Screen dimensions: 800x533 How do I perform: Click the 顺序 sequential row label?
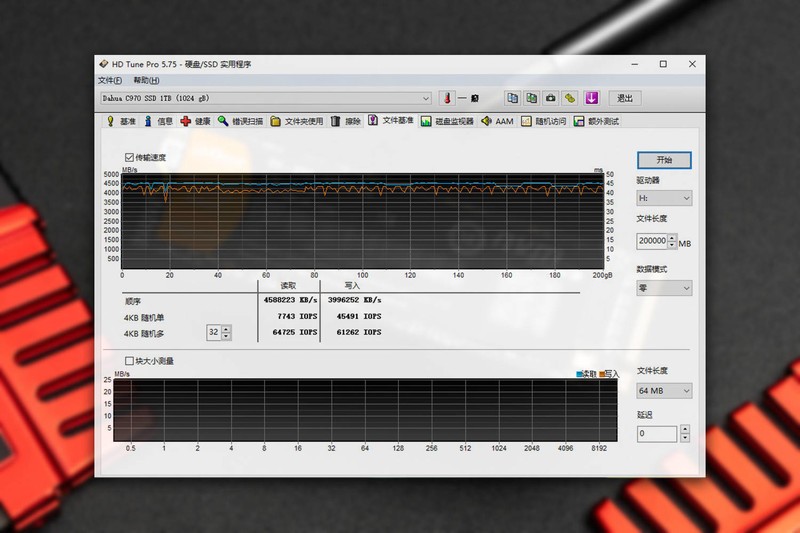point(133,301)
